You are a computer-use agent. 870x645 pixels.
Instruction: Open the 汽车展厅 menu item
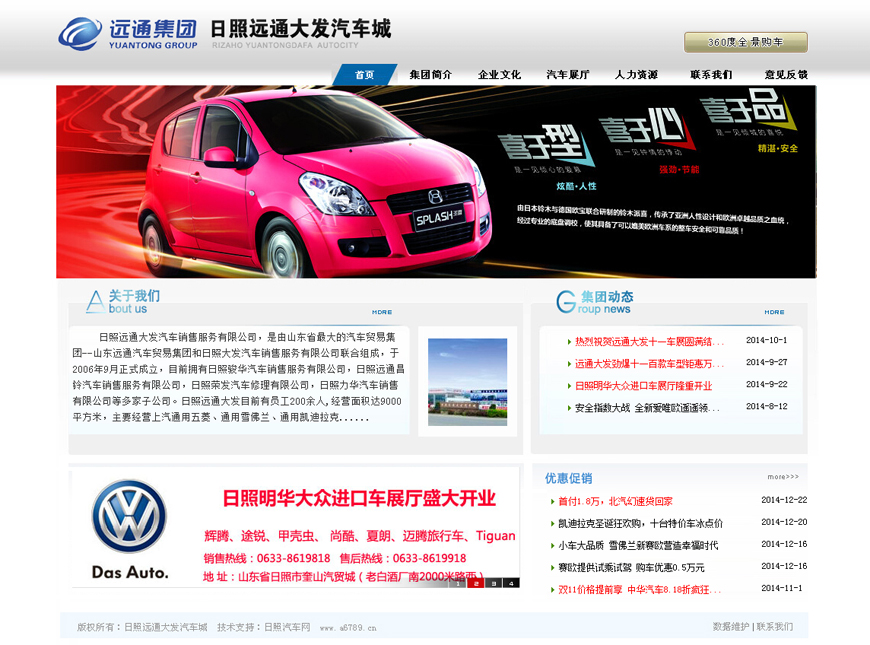568,74
